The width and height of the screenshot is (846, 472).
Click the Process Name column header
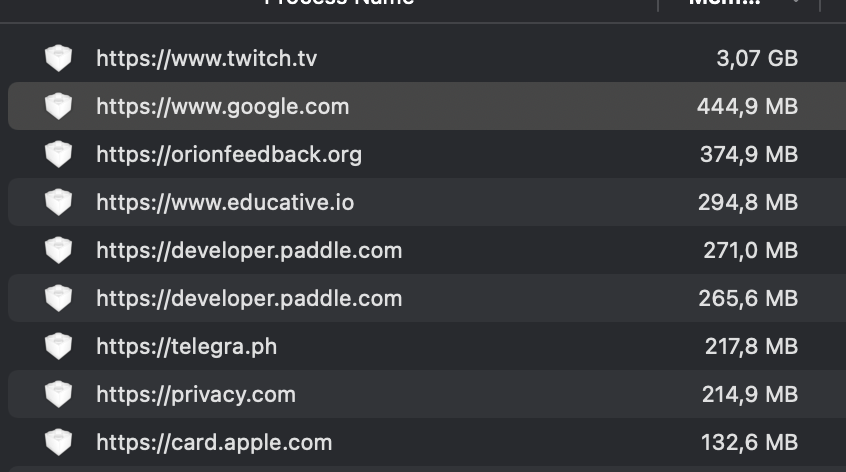pos(339,4)
